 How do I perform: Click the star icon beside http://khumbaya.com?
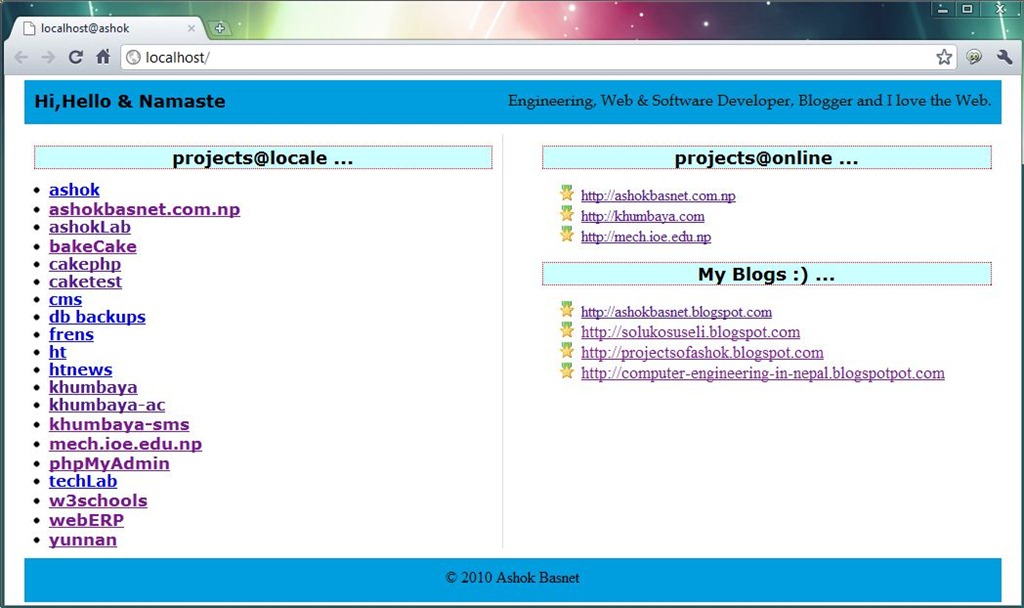(567, 215)
